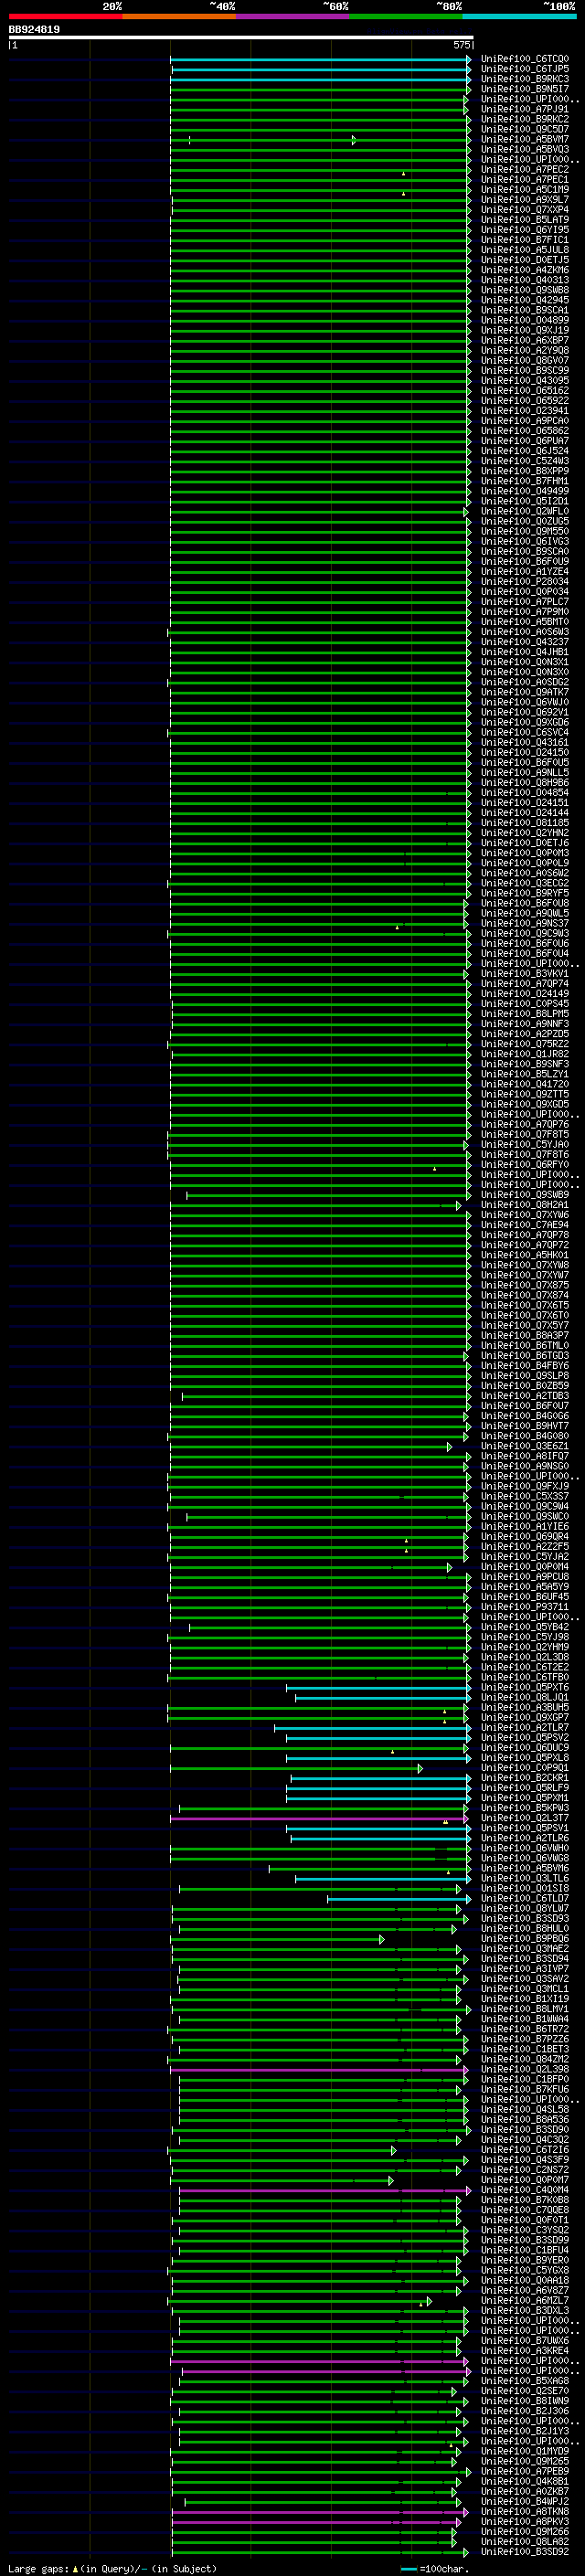
Task: Open hit UniRef100_A7PJ91
Action: [x=525, y=109]
